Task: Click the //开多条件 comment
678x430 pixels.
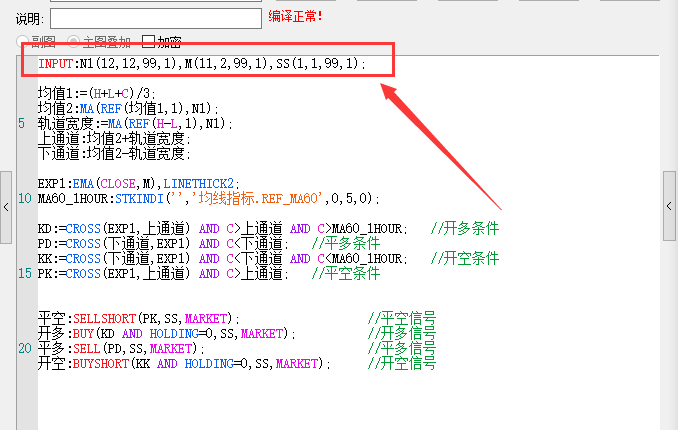Action: pyautogui.click(x=465, y=228)
